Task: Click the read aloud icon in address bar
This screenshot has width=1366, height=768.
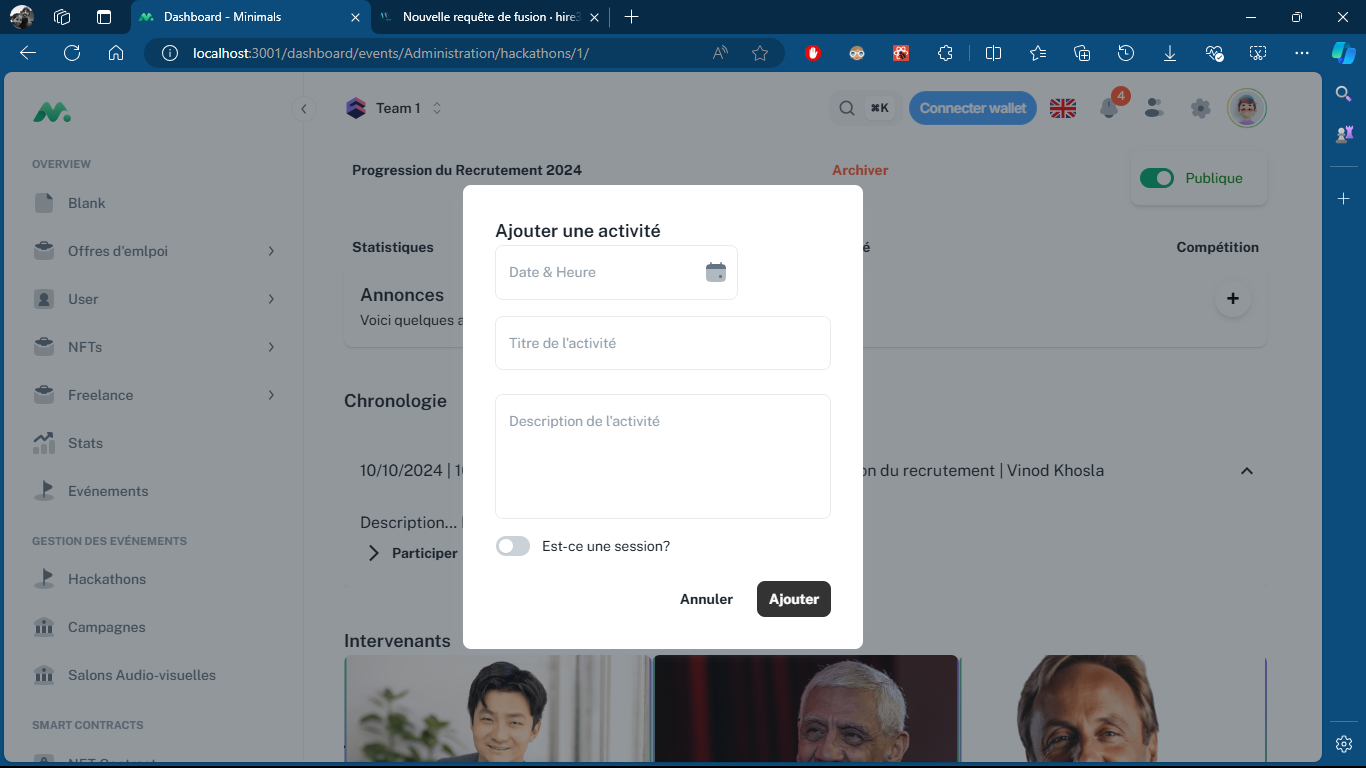Action: point(720,53)
